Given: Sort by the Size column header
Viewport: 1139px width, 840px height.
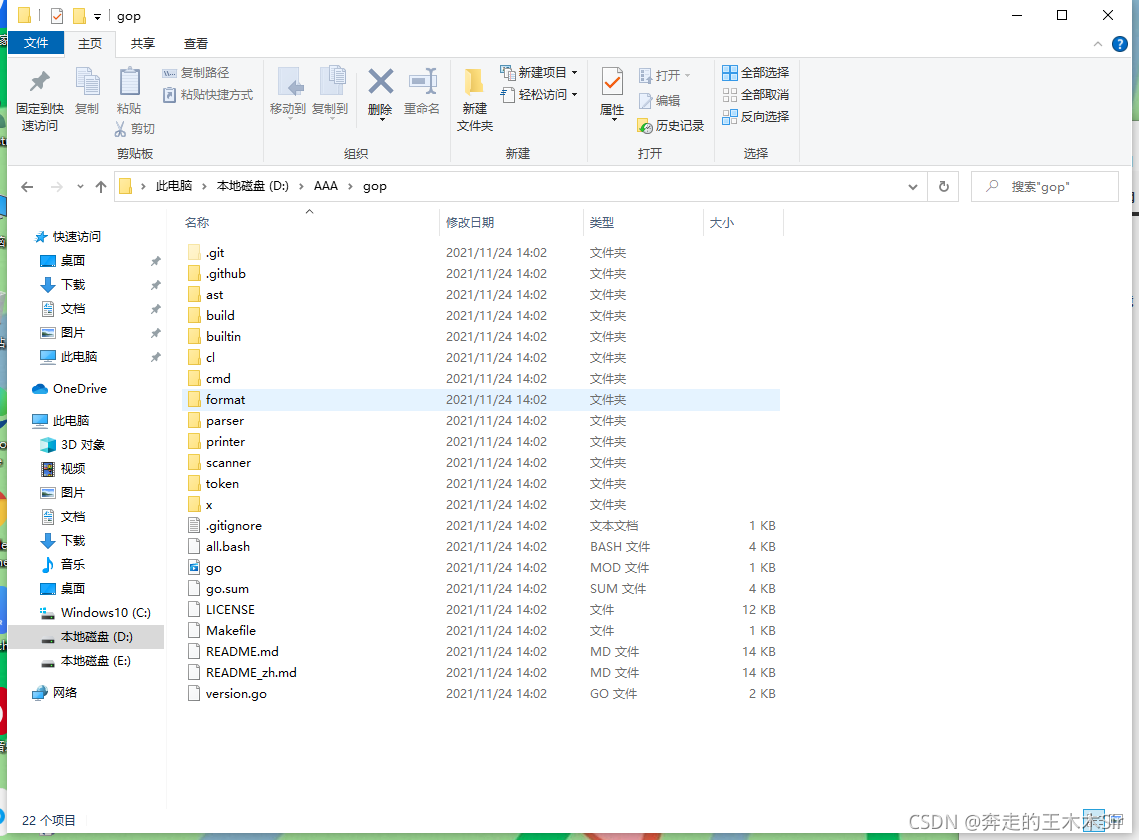Looking at the screenshot, I should coord(744,222).
